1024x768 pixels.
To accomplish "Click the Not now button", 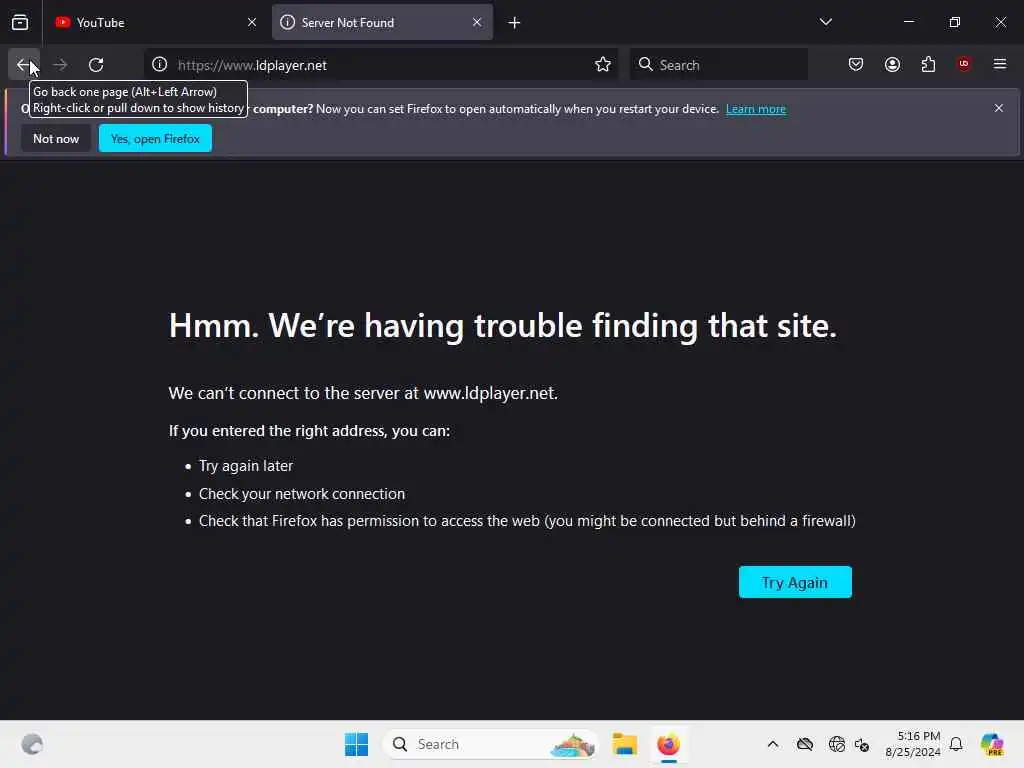I will coord(56,138).
